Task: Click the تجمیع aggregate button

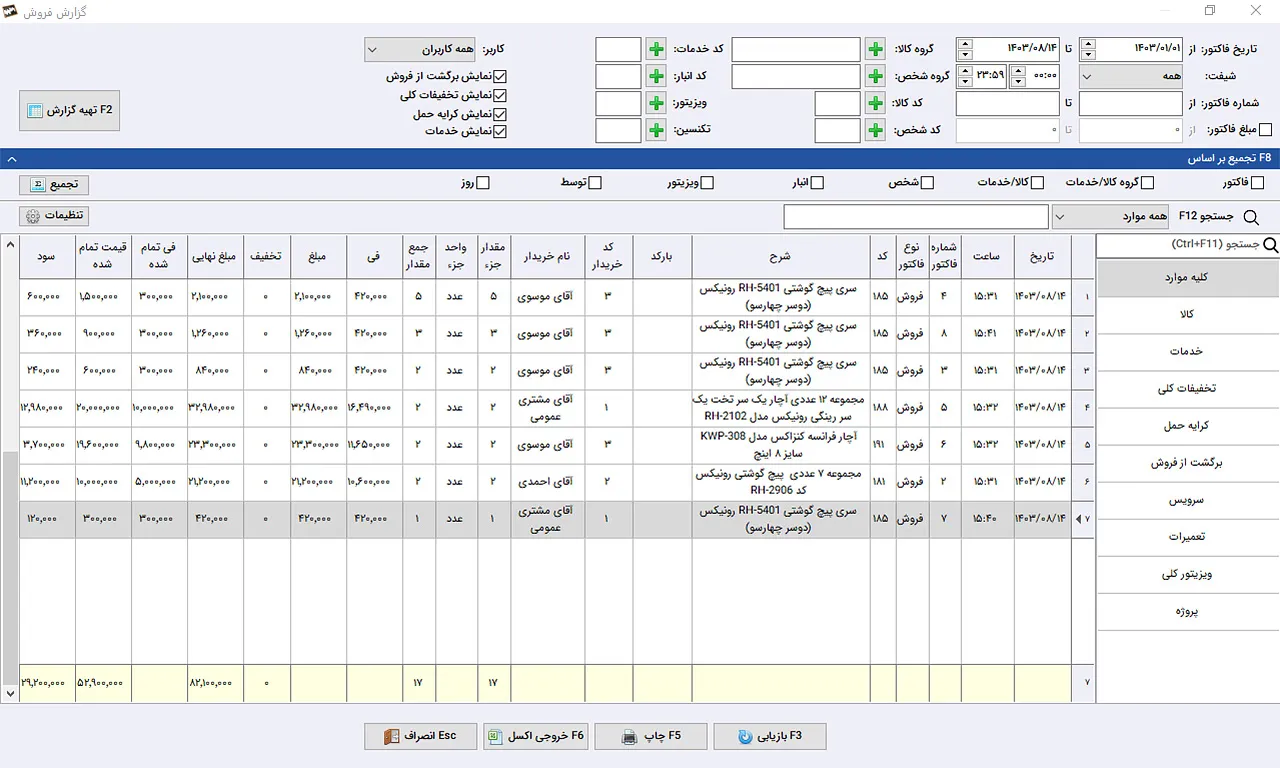Action: 54,185
